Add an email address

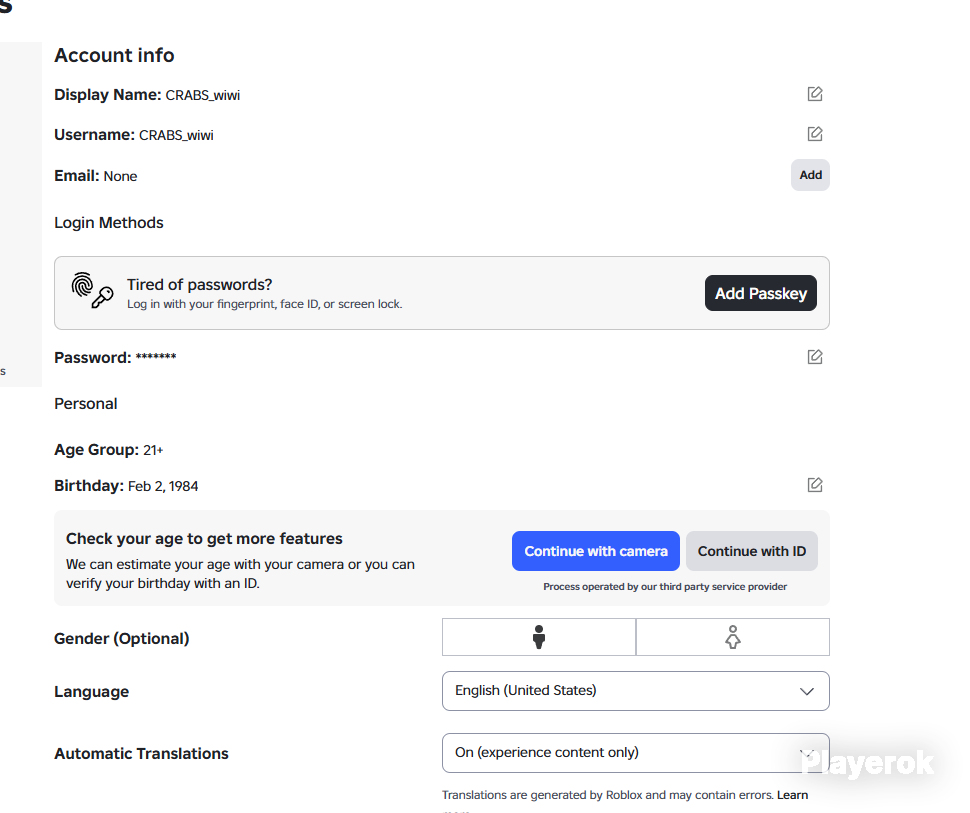(x=810, y=175)
